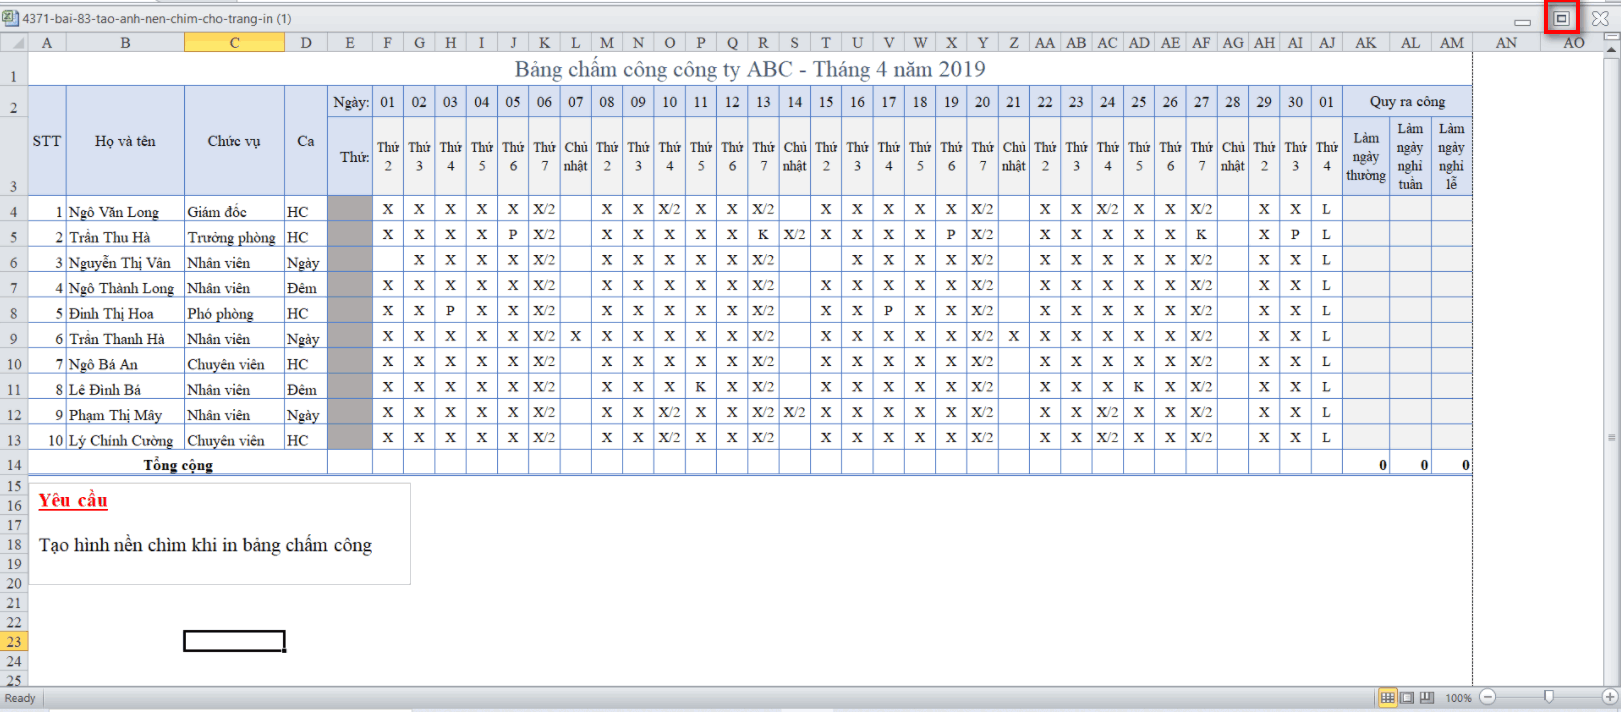Image resolution: width=1621 pixels, height=712 pixels.
Task: Click the Họ và tên header cell
Action: 125,141
